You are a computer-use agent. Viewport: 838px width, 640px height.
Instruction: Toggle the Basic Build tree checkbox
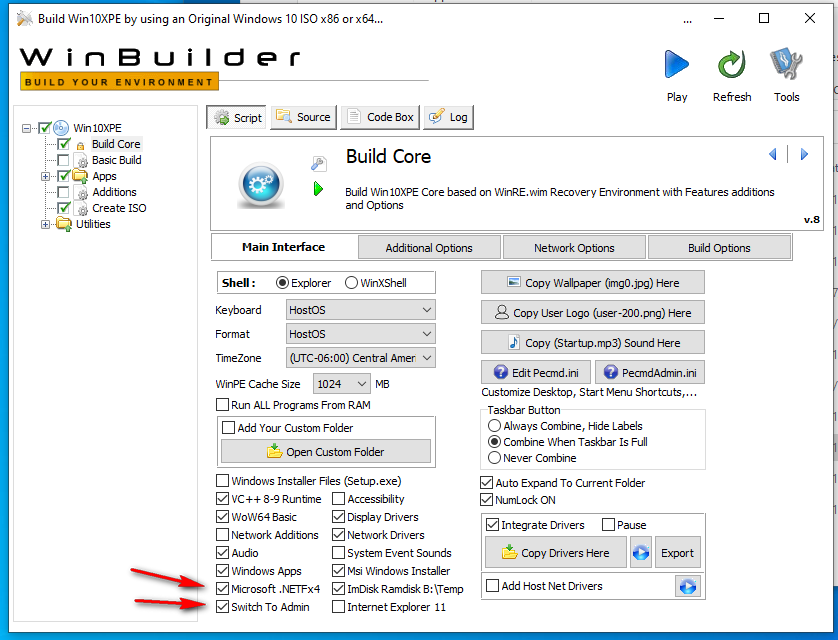click(63, 160)
